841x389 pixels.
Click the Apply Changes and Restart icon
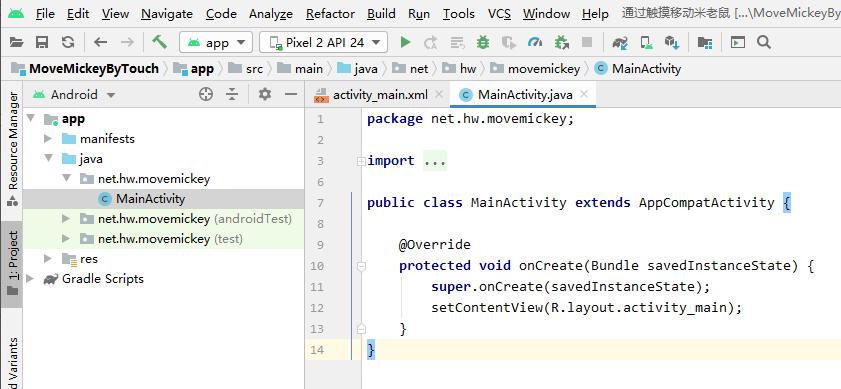(431, 42)
